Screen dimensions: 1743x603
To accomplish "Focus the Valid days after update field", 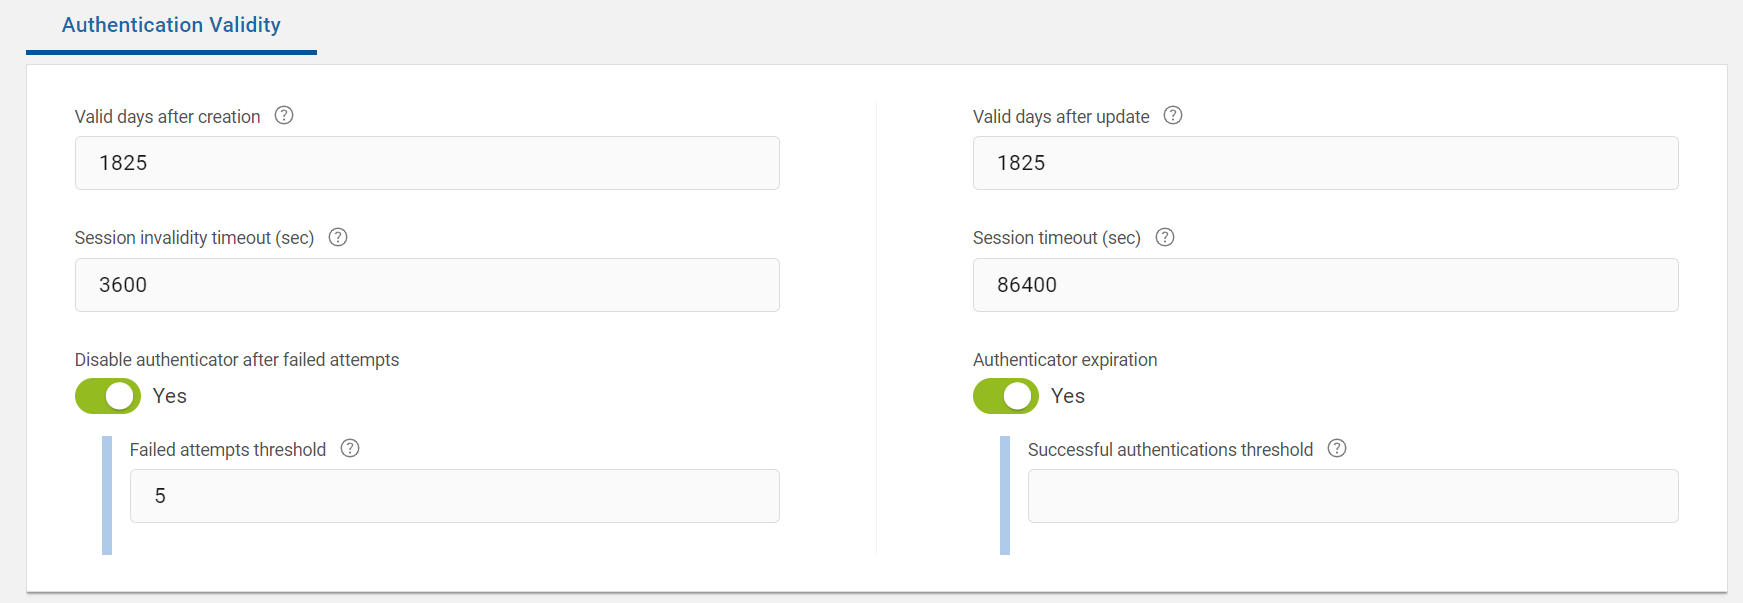I will point(1325,163).
